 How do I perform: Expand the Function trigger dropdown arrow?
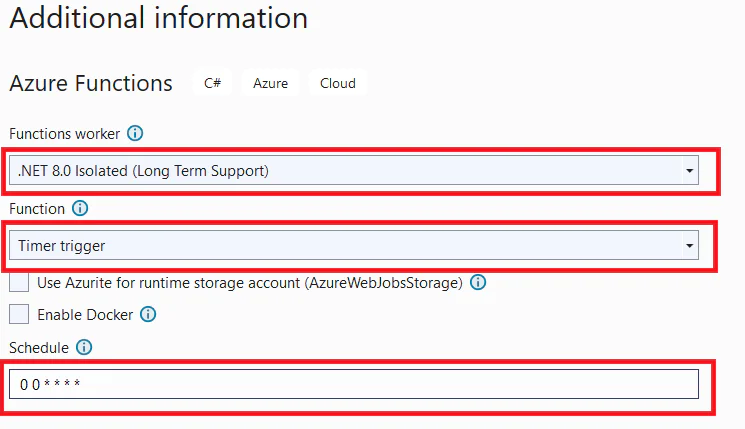click(x=689, y=245)
